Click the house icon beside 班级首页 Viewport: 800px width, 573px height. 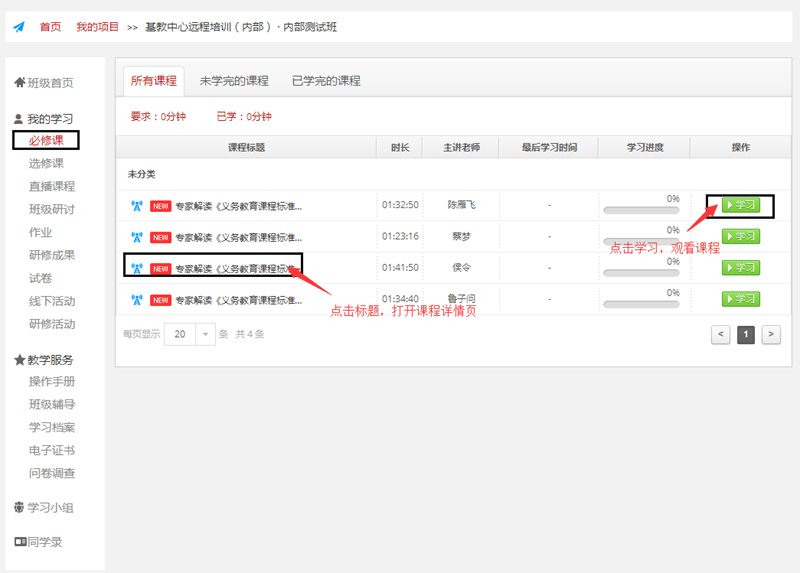pos(19,82)
